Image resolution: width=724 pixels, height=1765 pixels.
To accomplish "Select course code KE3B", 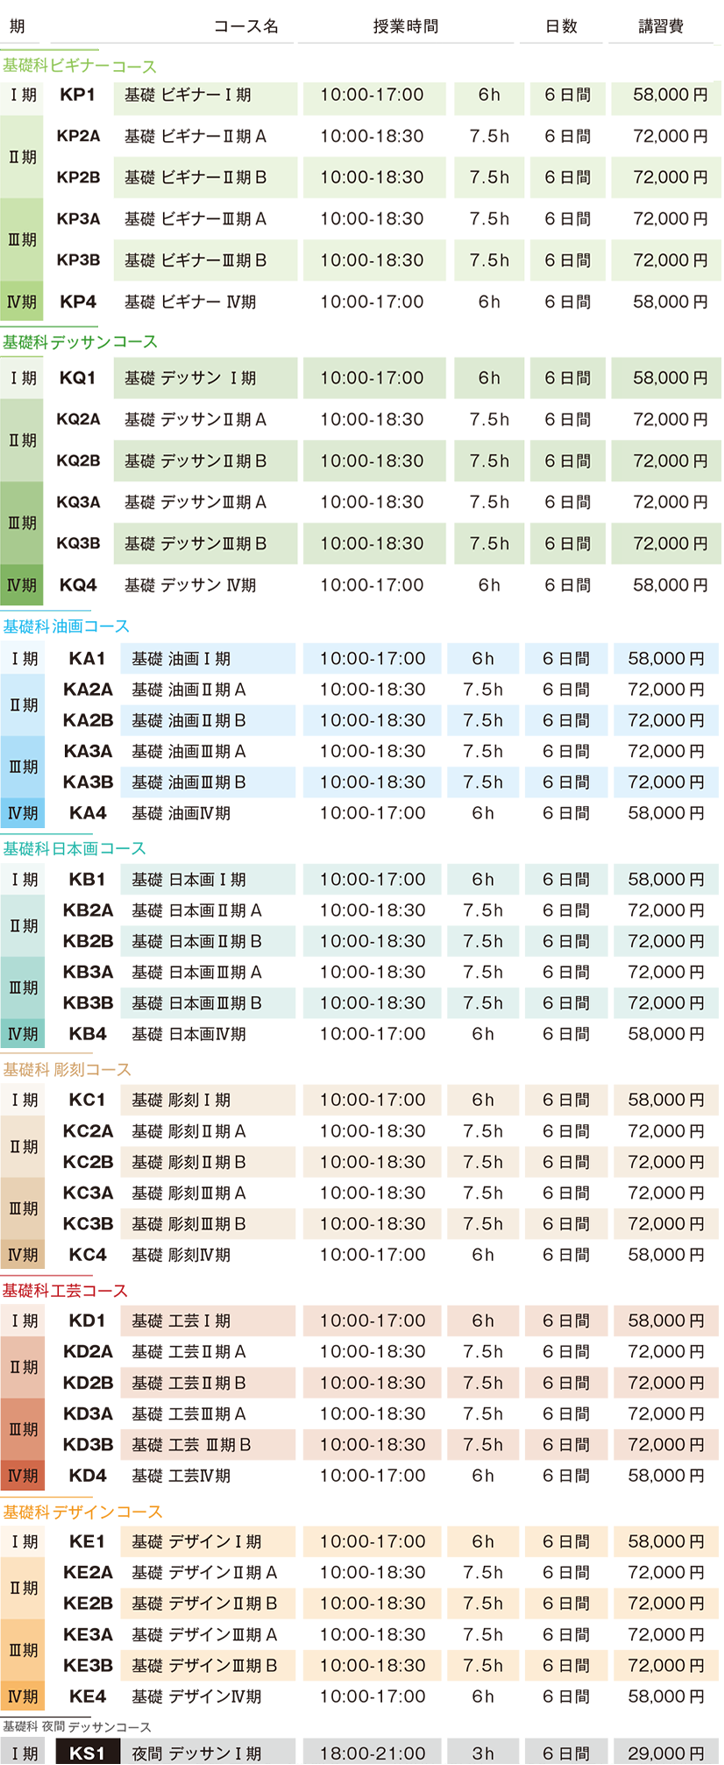I will pyautogui.click(x=88, y=1666).
